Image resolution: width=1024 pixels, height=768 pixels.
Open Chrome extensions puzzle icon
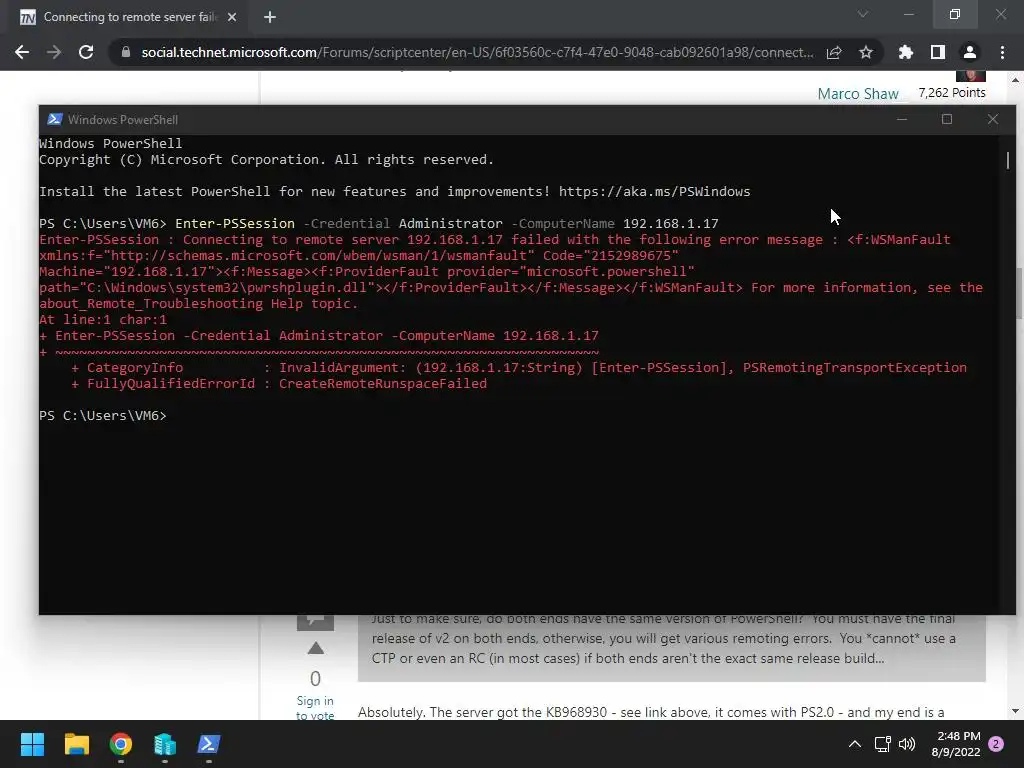905,52
